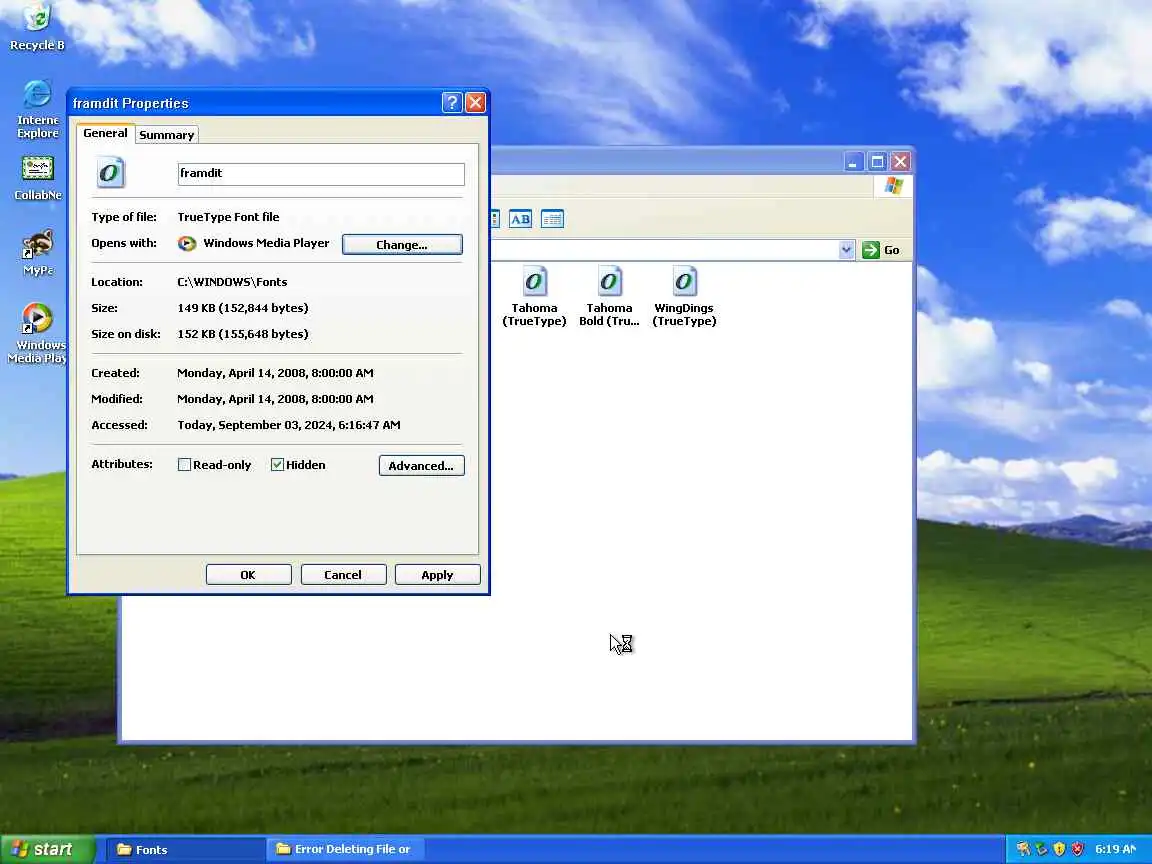1152x864 pixels.
Task: Click the font file icon in Properties dialog
Action: tap(110, 173)
